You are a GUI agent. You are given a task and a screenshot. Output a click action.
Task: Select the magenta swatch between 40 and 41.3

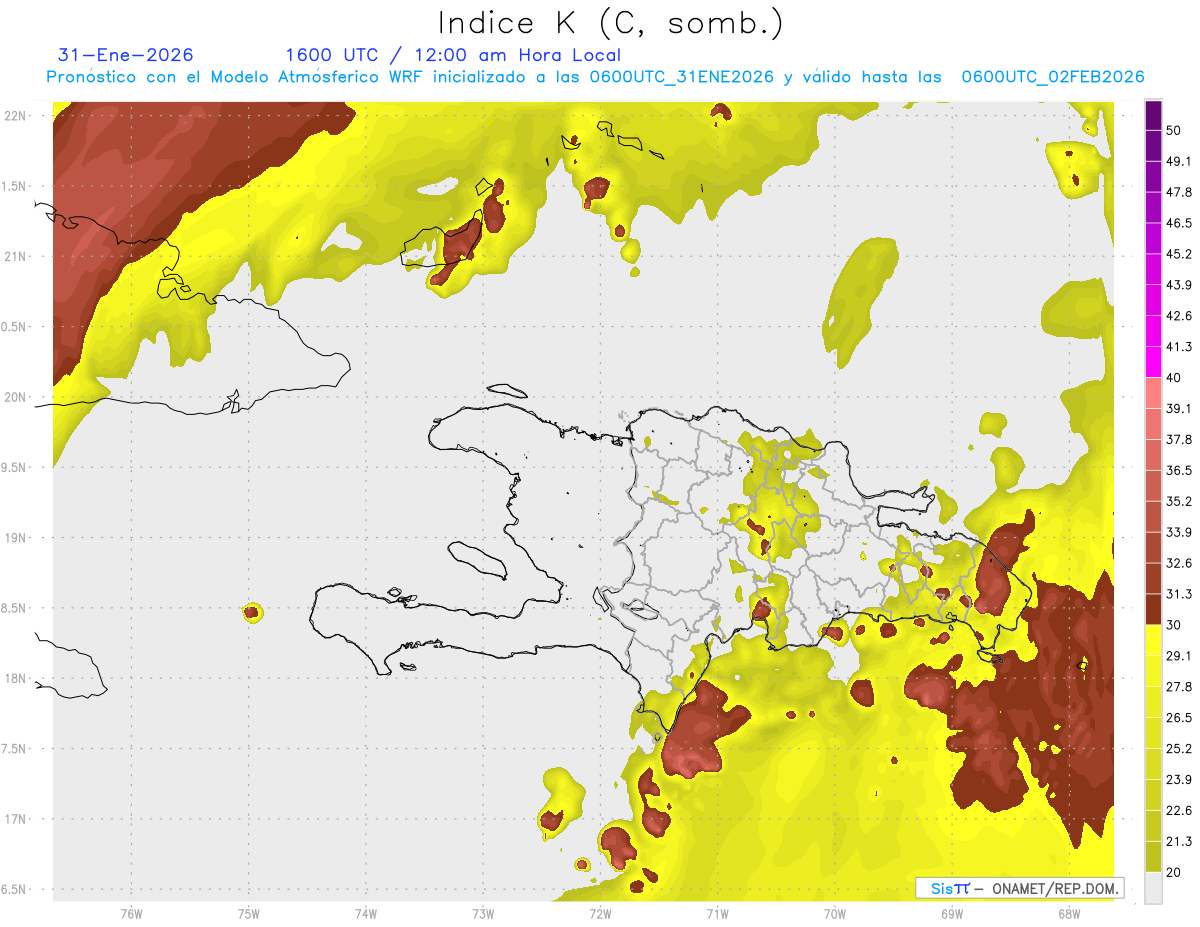pos(1153,362)
